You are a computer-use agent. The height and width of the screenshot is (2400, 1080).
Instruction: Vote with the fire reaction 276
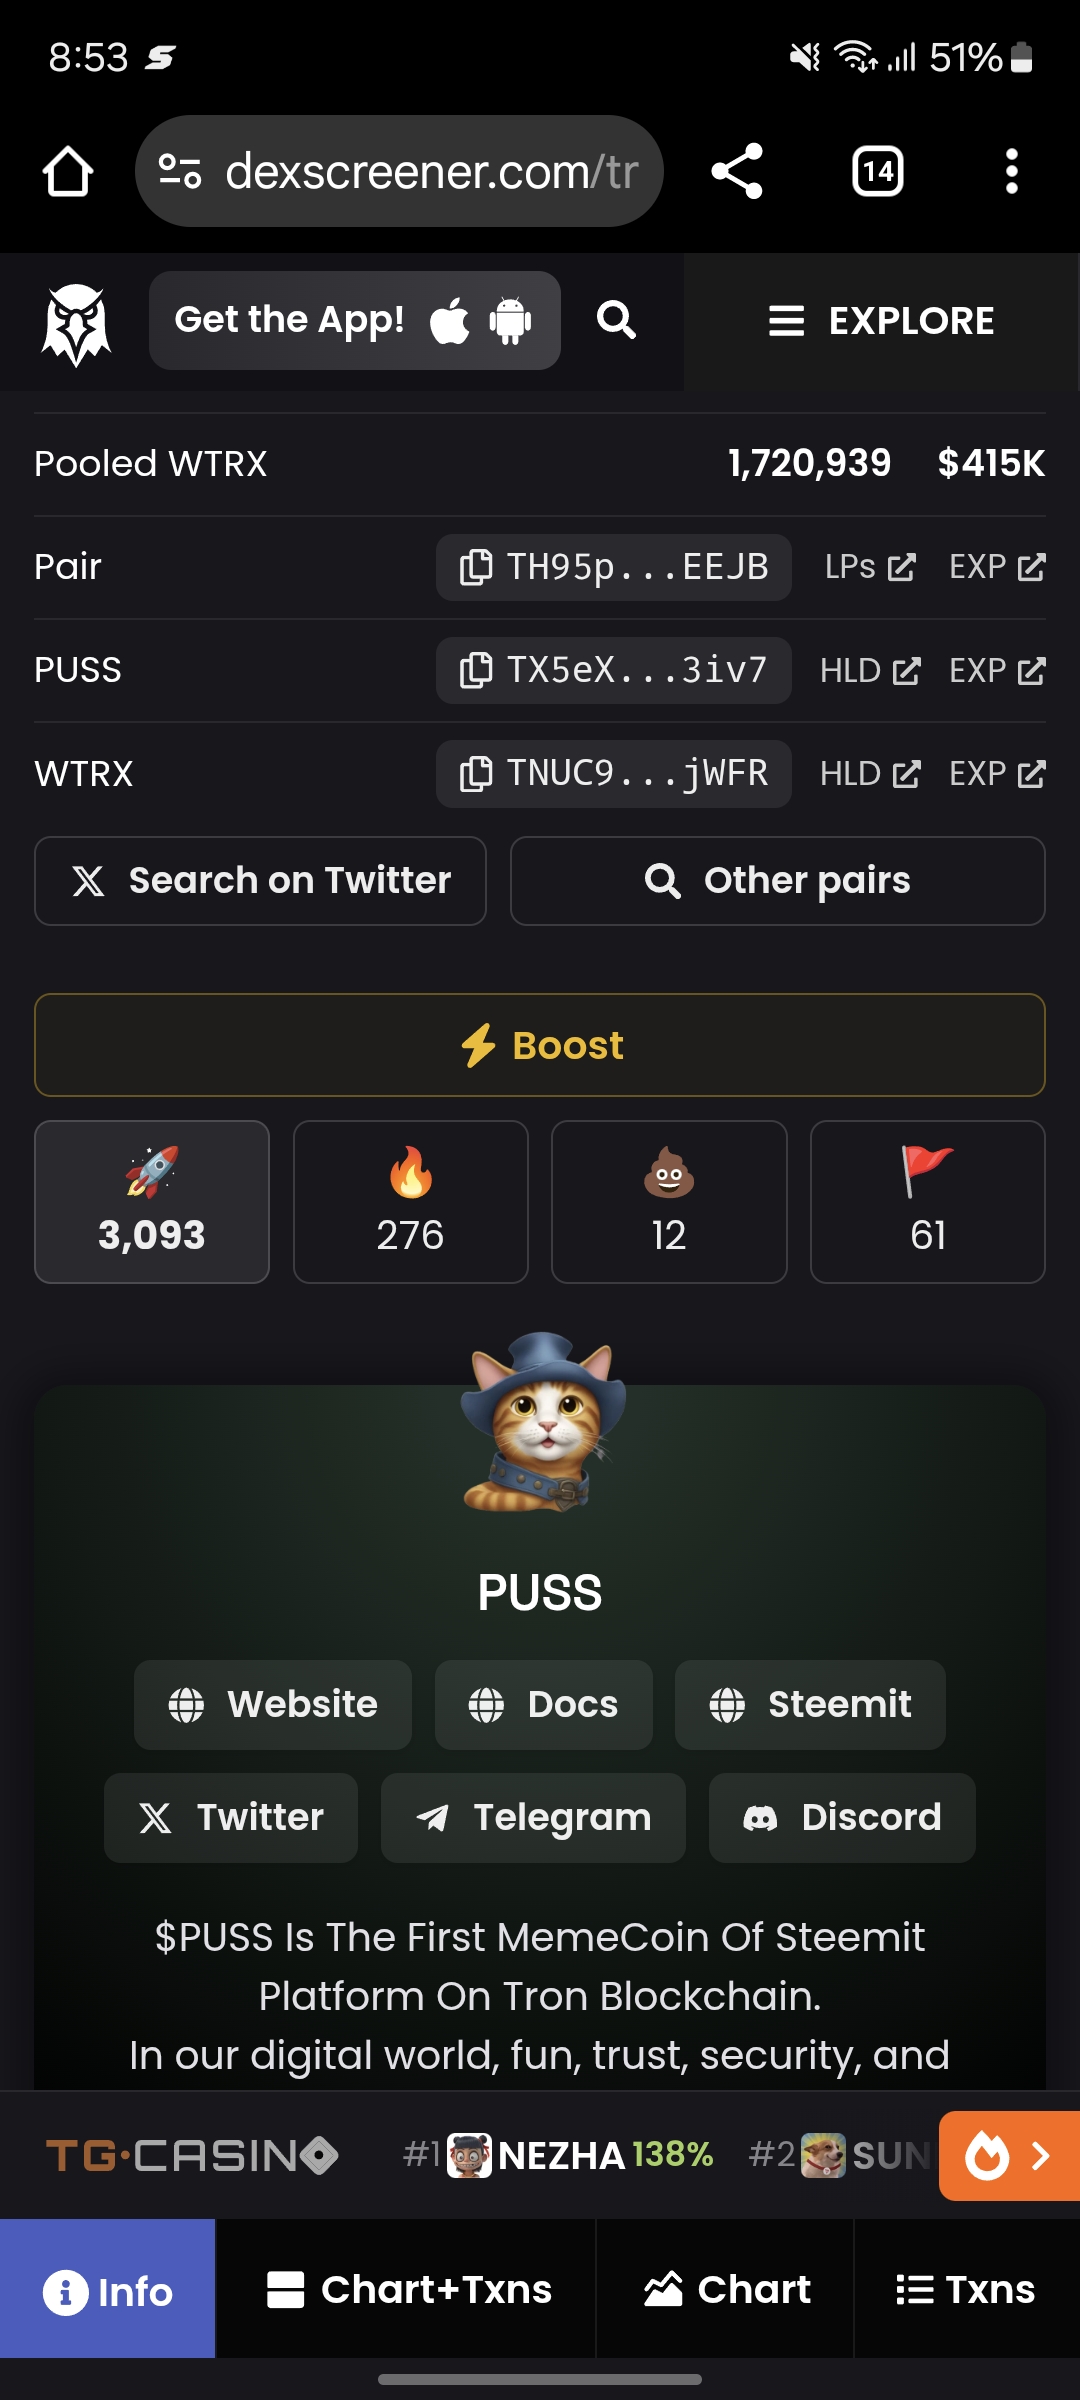click(410, 1202)
